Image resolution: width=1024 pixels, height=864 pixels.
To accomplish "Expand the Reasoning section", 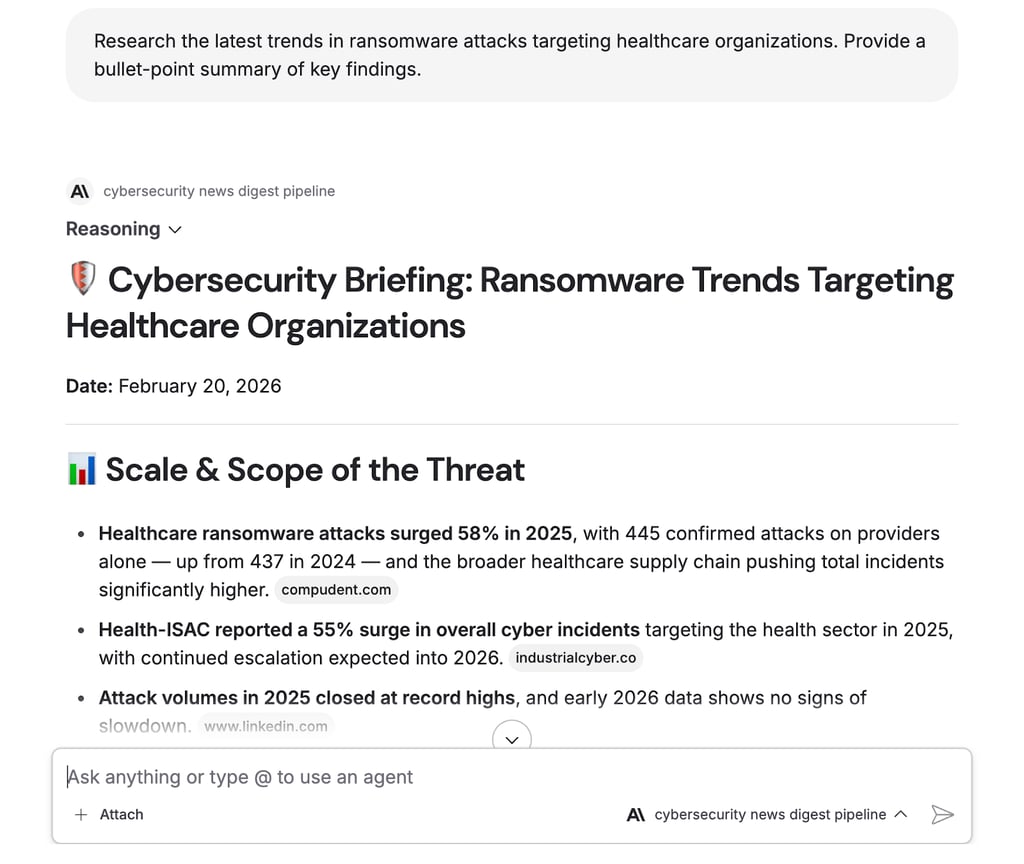I will [x=123, y=229].
